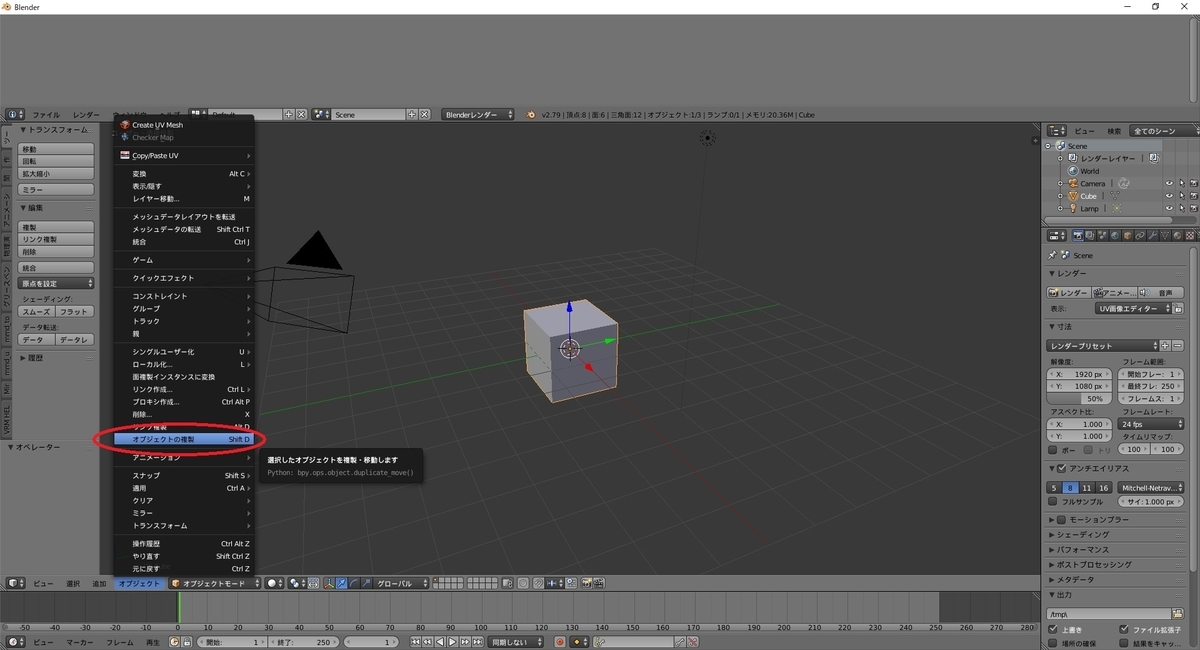The image size is (1200, 650).
Task: Open グローバル transform orientation dropdown
Action: [401, 583]
